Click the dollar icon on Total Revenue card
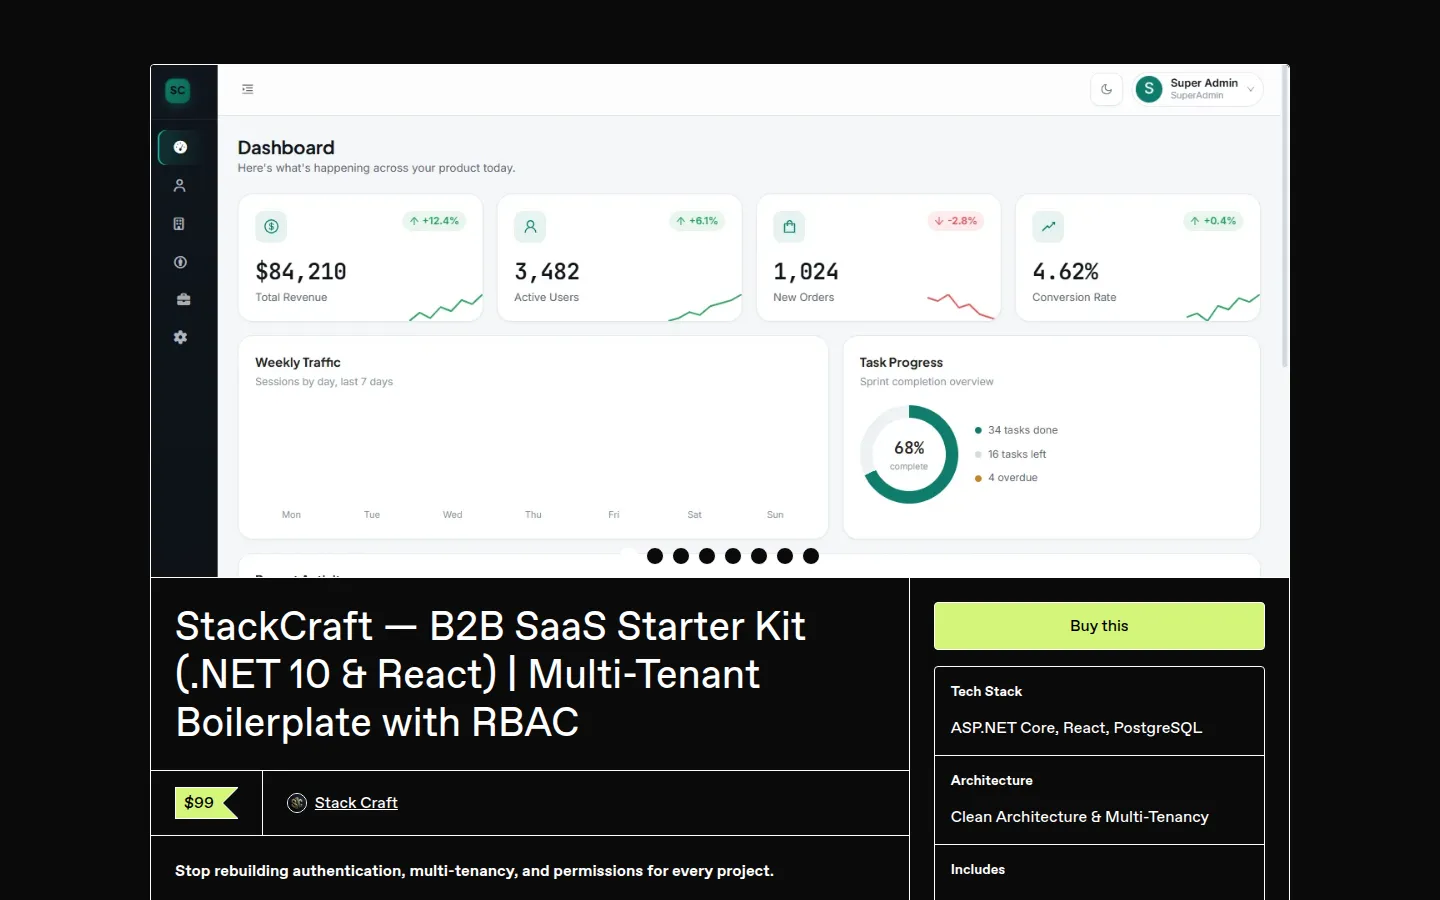Image resolution: width=1440 pixels, height=900 pixels. point(271,227)
